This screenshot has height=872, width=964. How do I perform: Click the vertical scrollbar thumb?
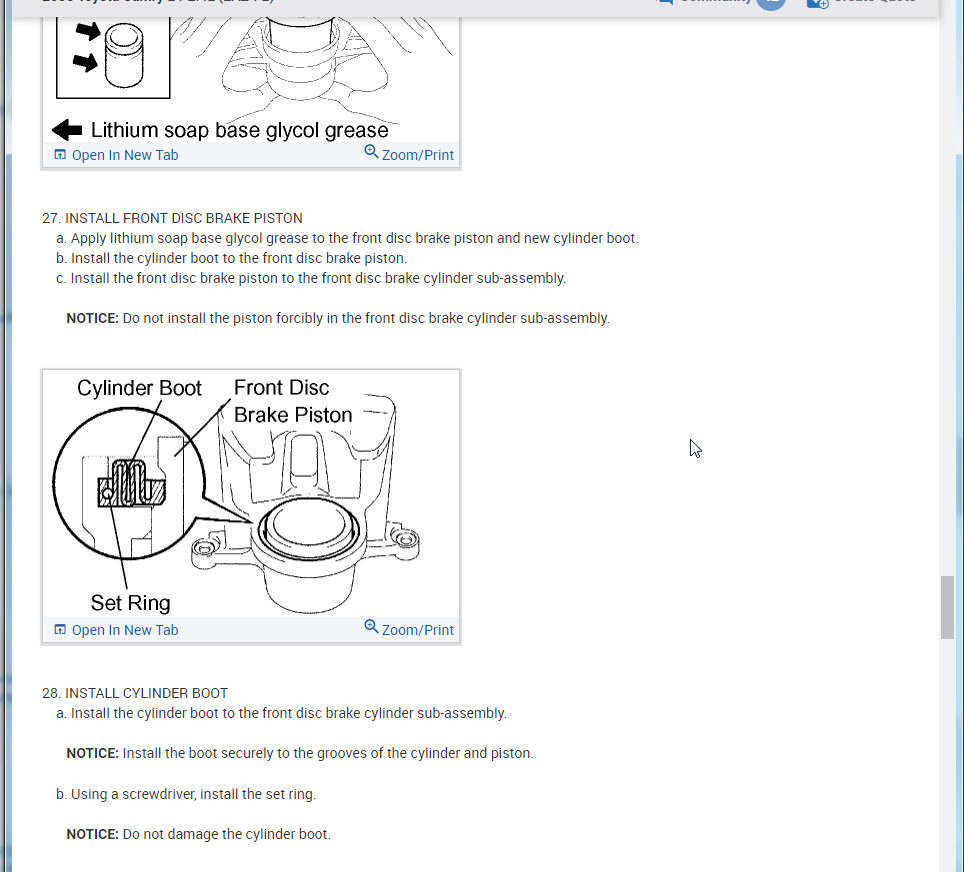coord(947,608)
